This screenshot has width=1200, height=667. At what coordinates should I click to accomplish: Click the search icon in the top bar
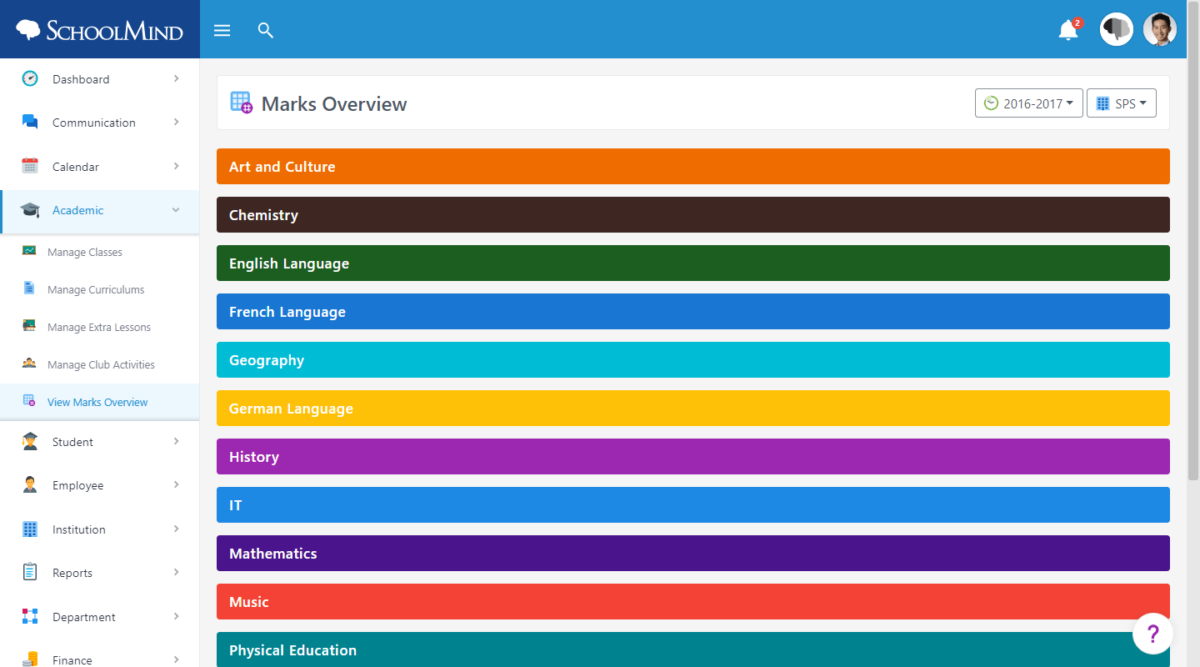pyautogui.click(x=265, y=30)
